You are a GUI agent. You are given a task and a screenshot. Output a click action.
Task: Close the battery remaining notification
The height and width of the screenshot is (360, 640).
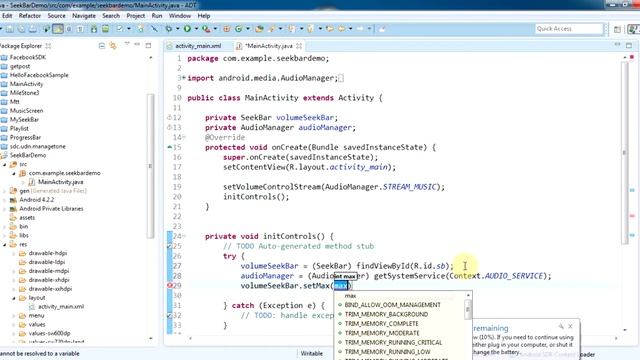(570, 327)
